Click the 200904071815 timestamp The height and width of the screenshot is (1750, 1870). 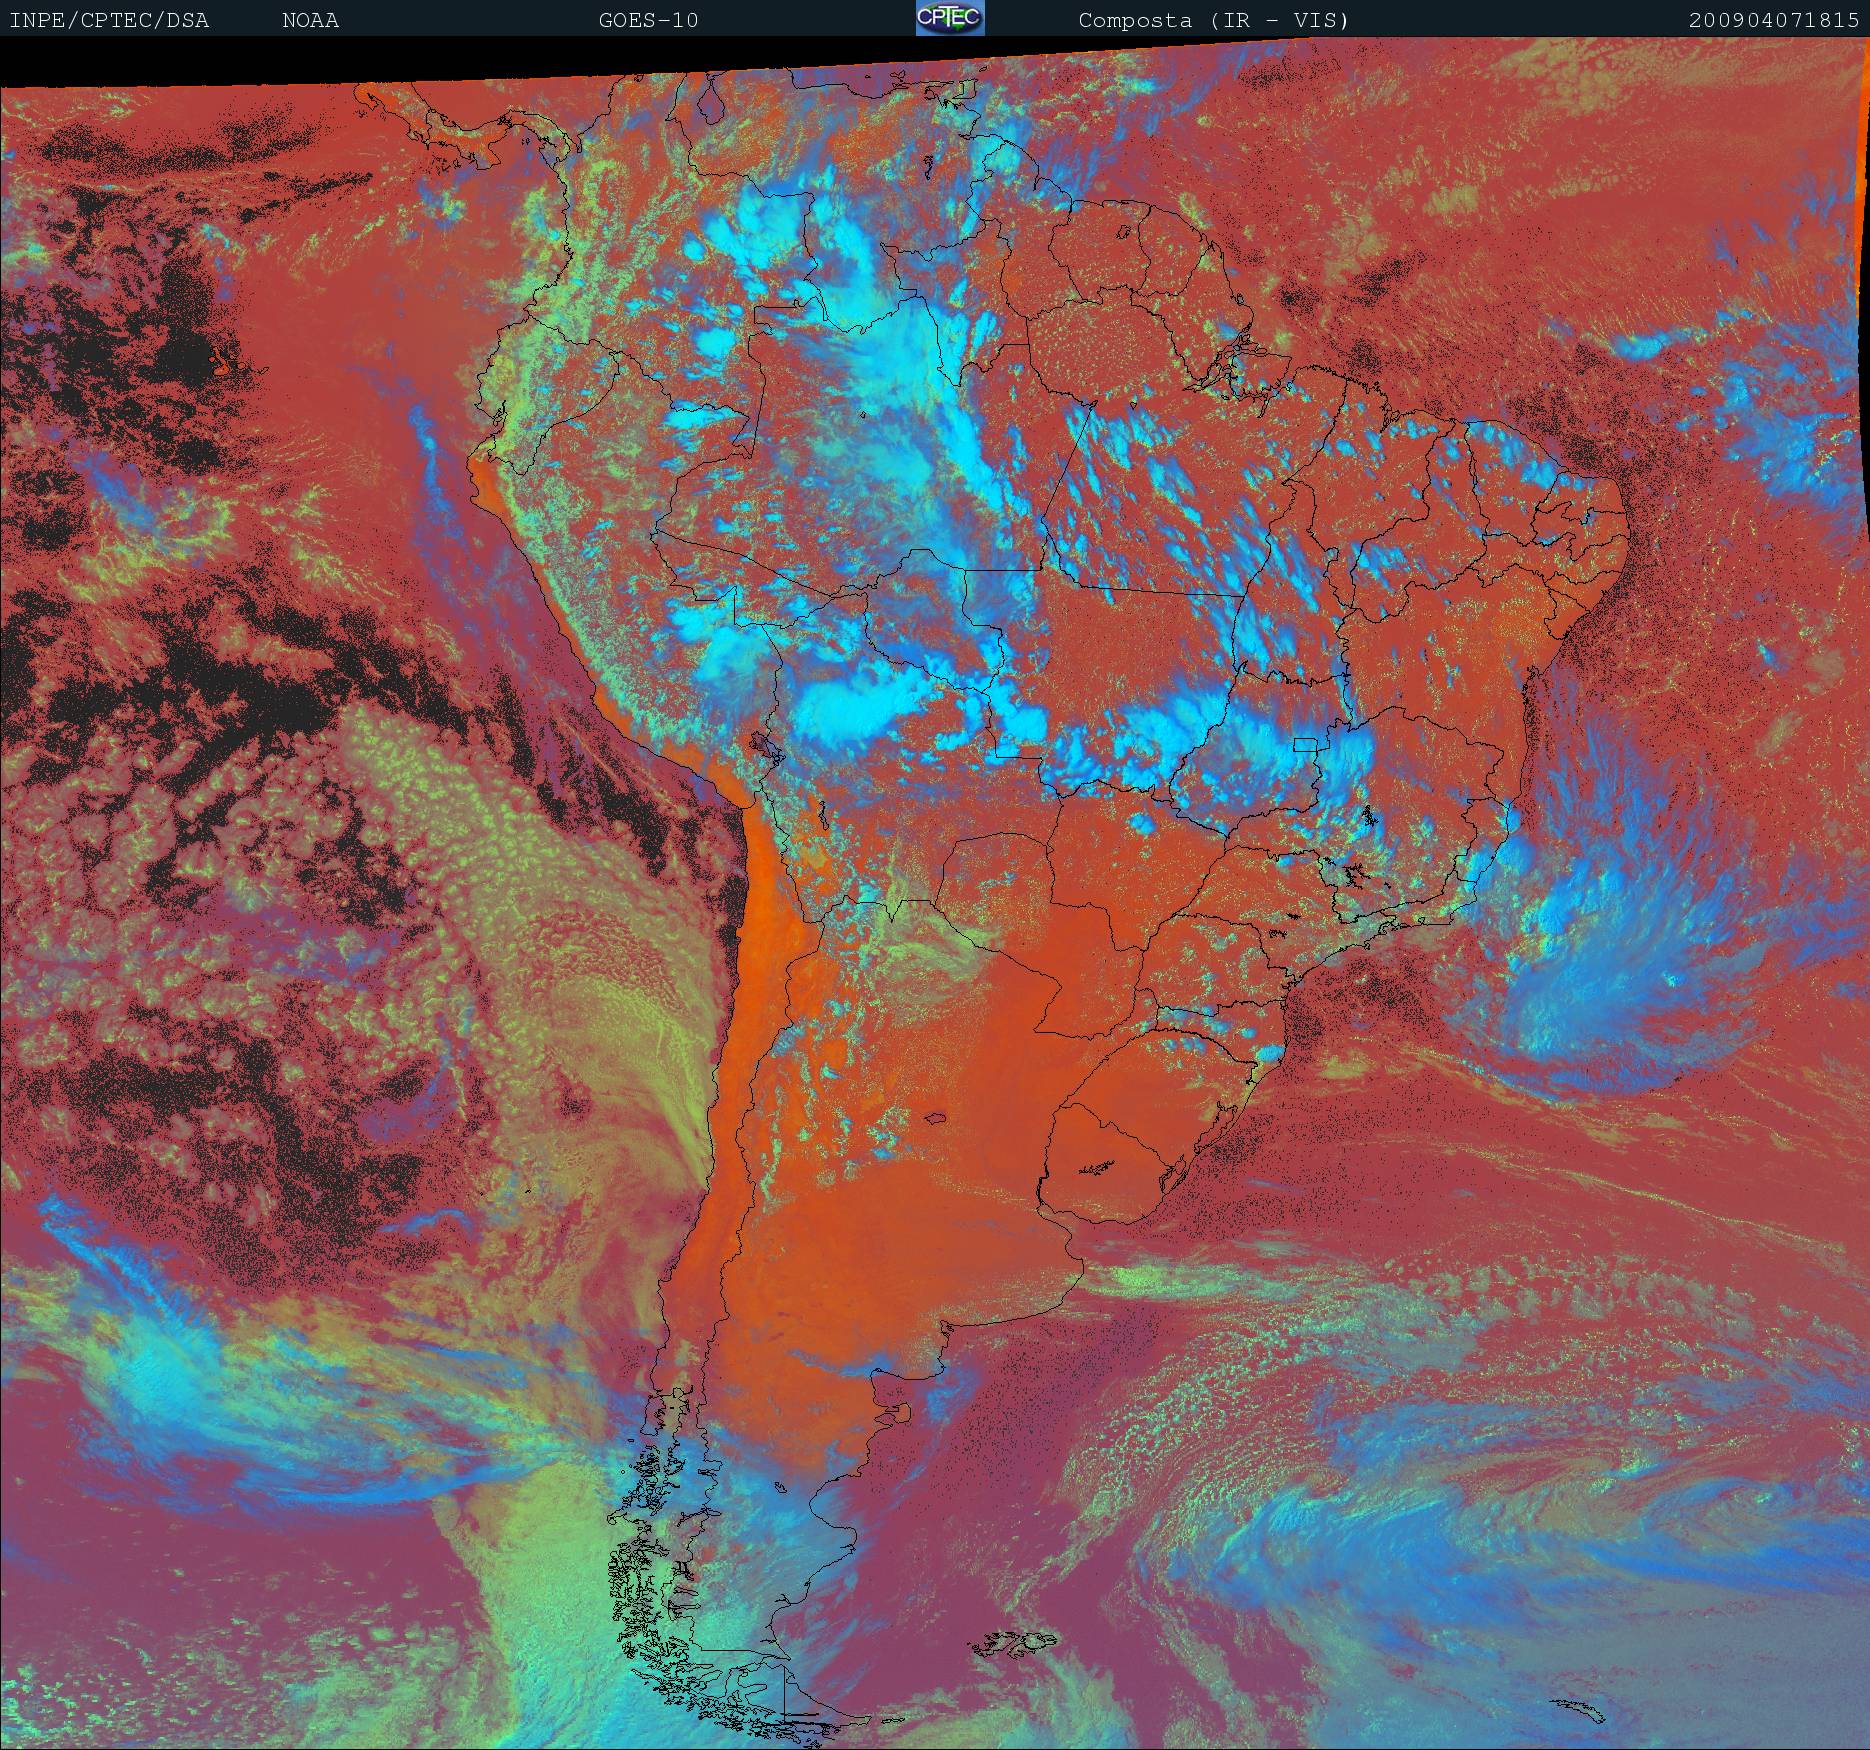[1774, 20]
